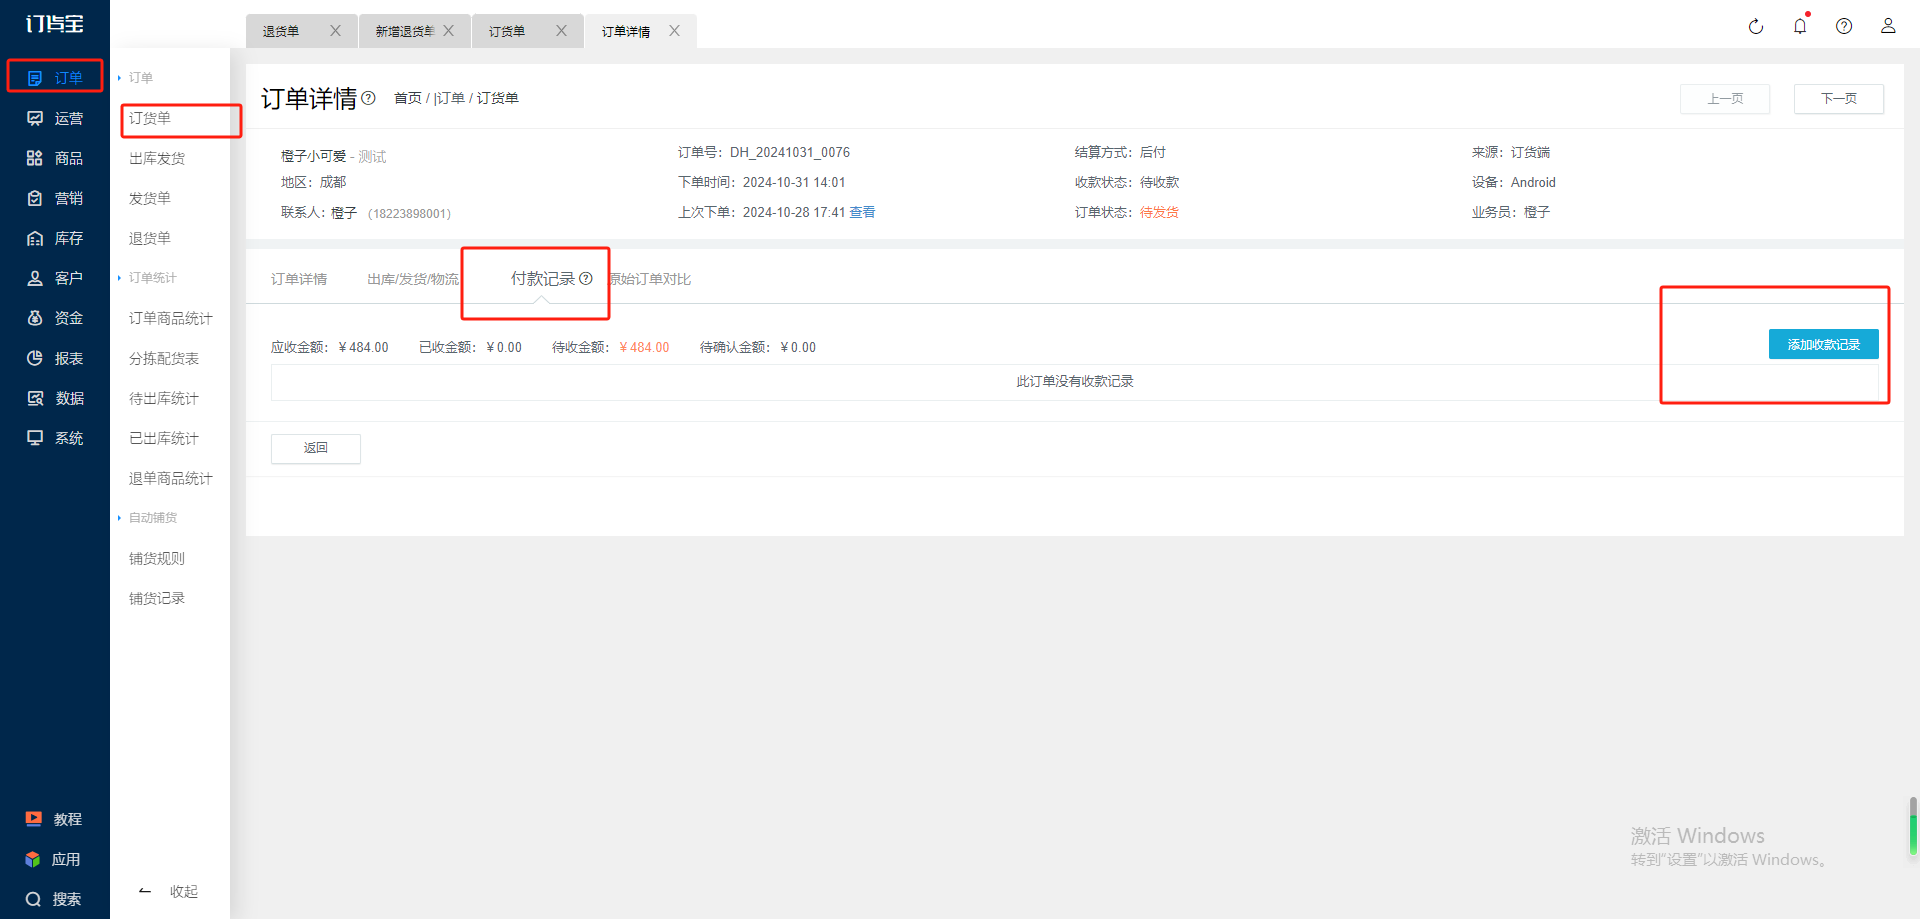
Task: Open 订单商品统计 in the submenu
Action: pos(171,318)
